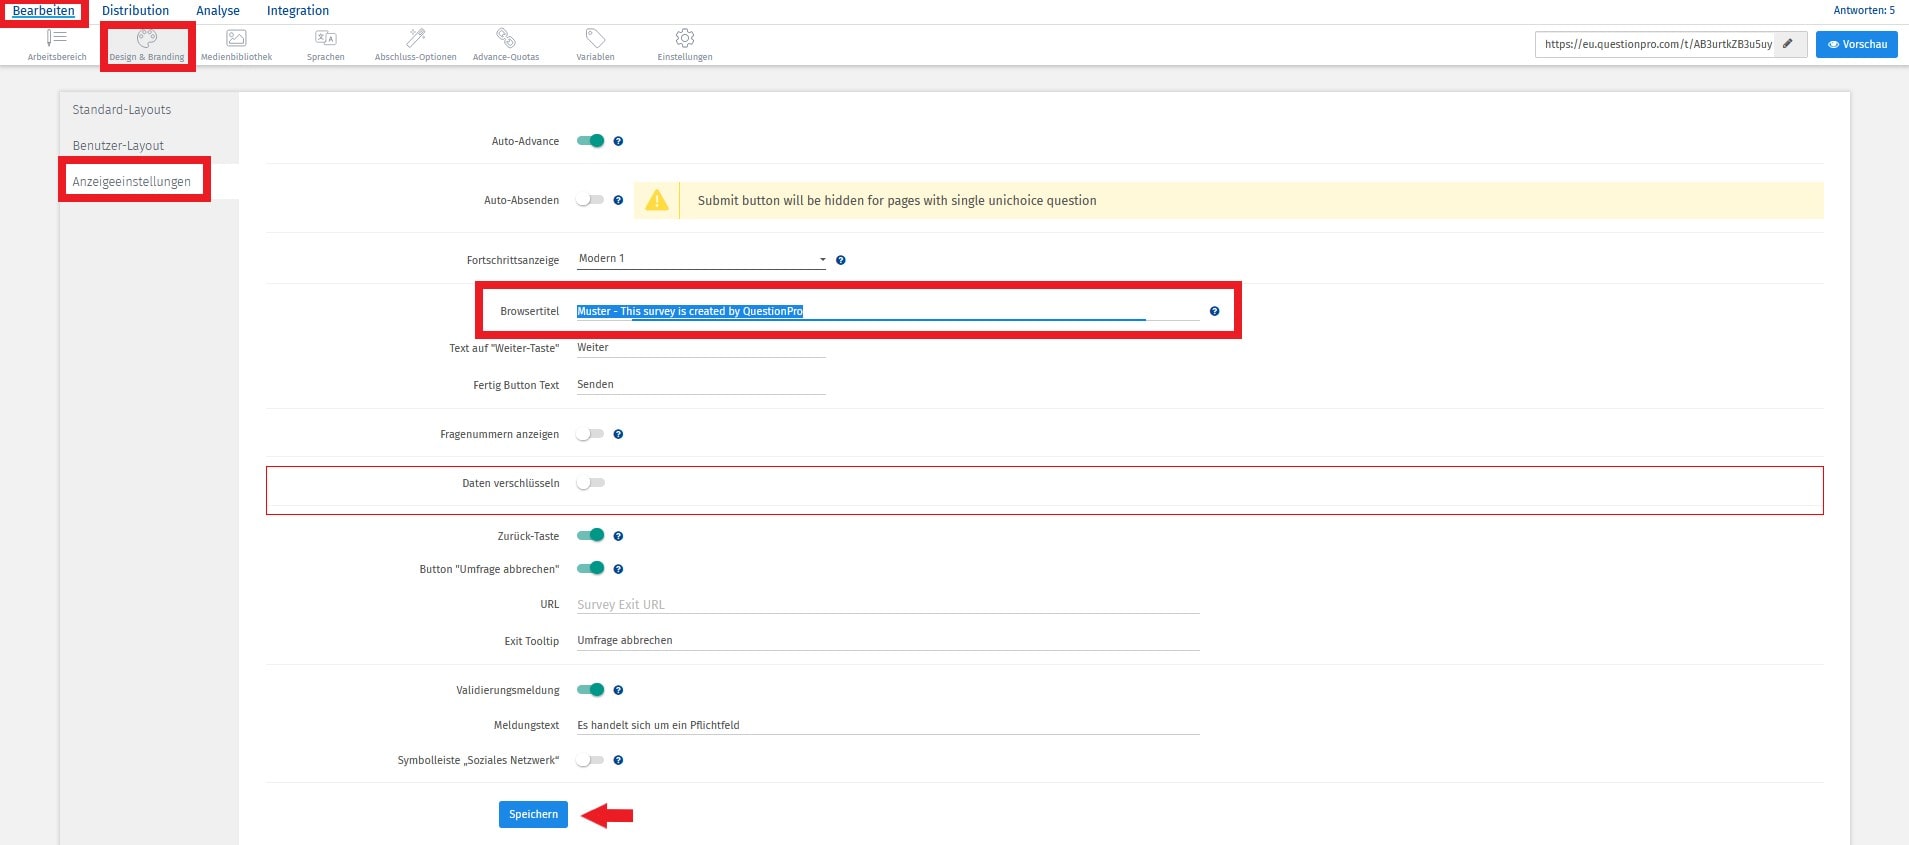The image size is (1909, 845).
Task: Switch to the Distribution tab
Action: tap(135, 11)
